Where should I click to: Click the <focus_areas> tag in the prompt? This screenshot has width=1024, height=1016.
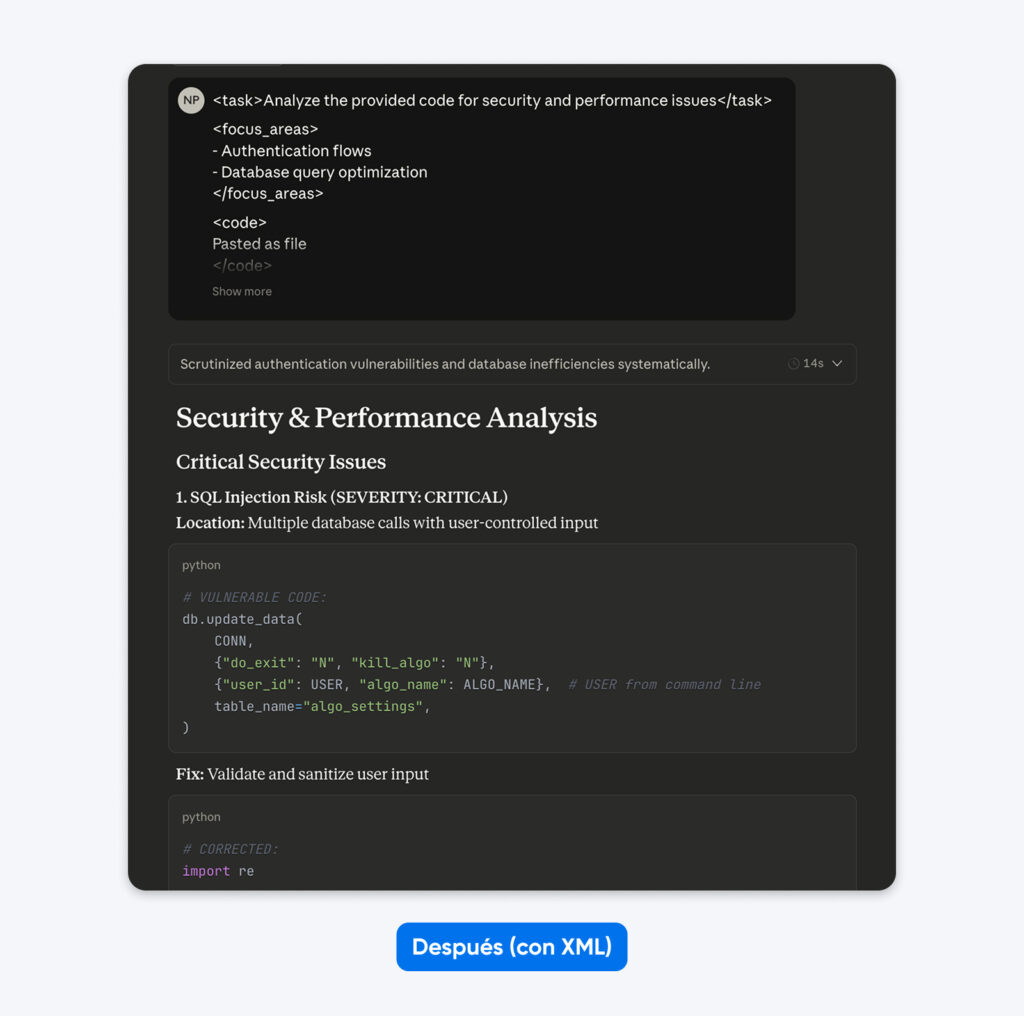click(264, 129)
